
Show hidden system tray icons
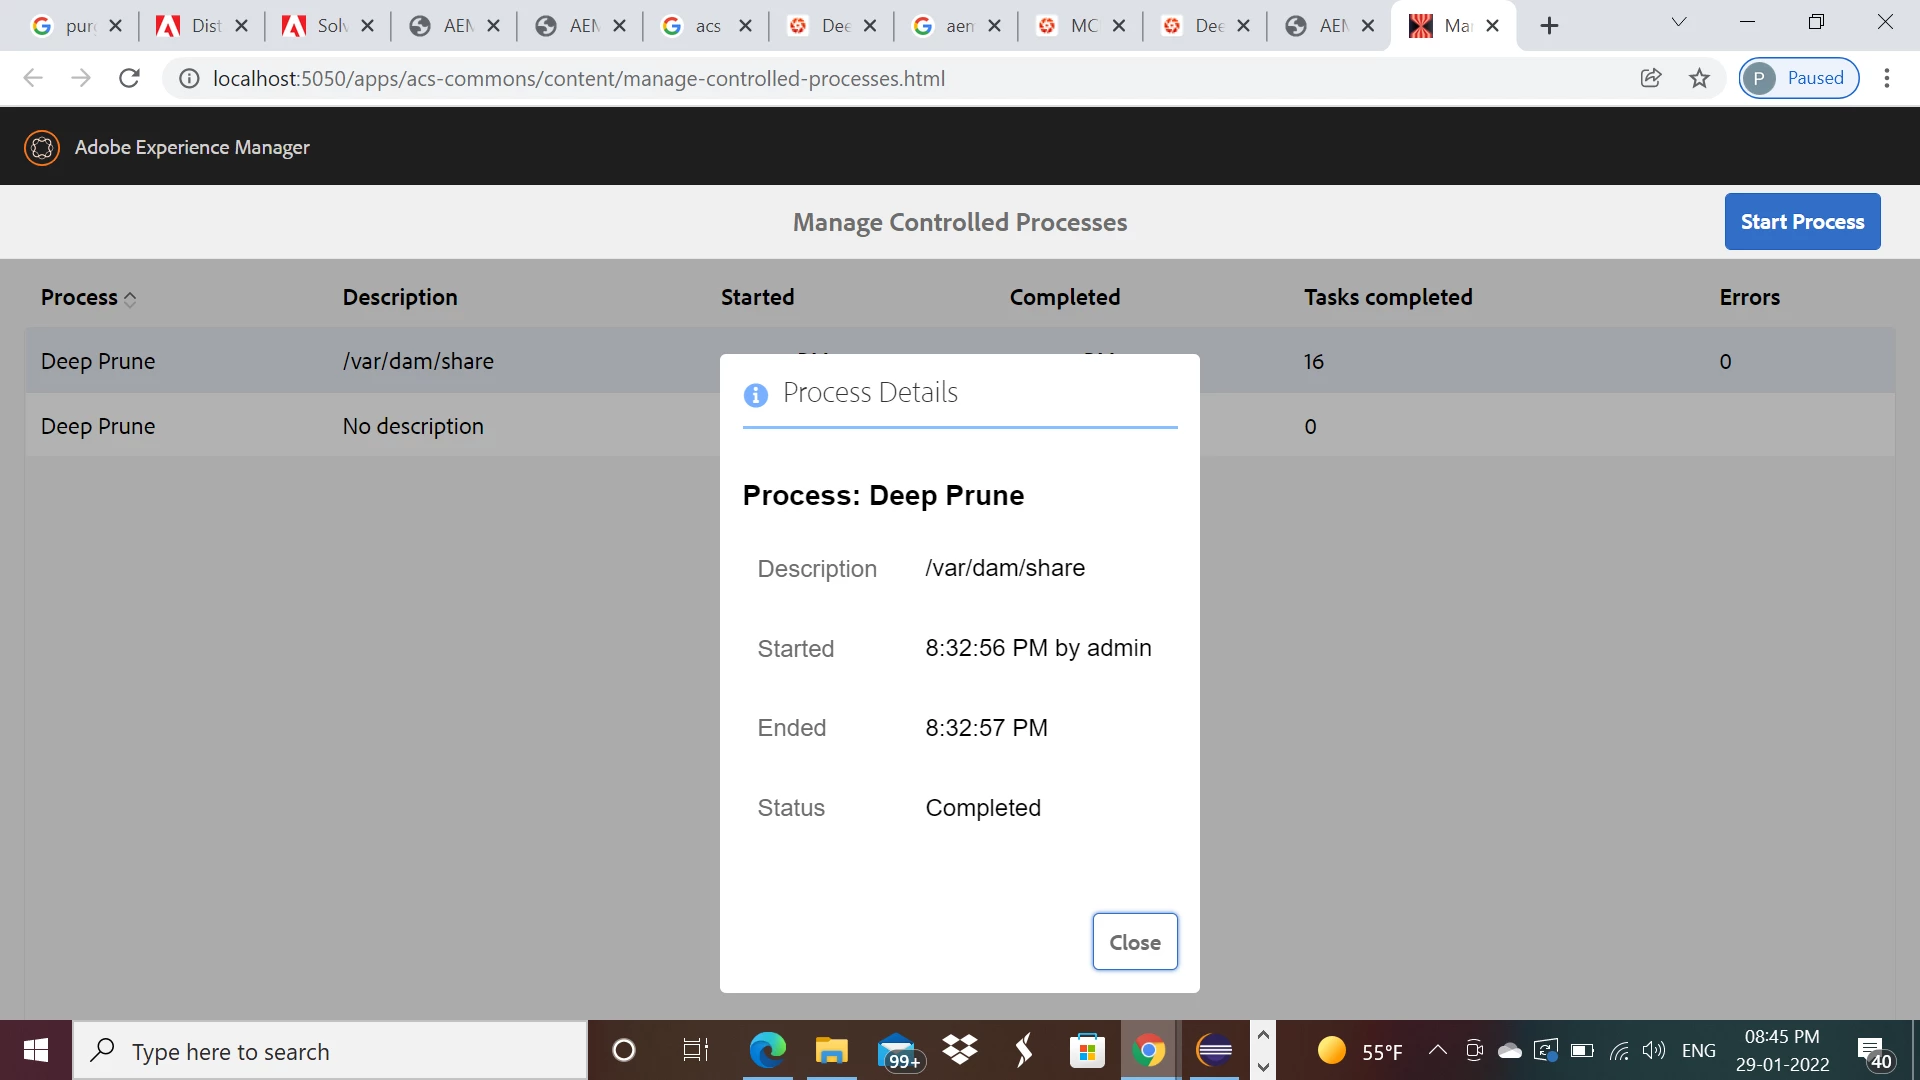(1437, 1050)
